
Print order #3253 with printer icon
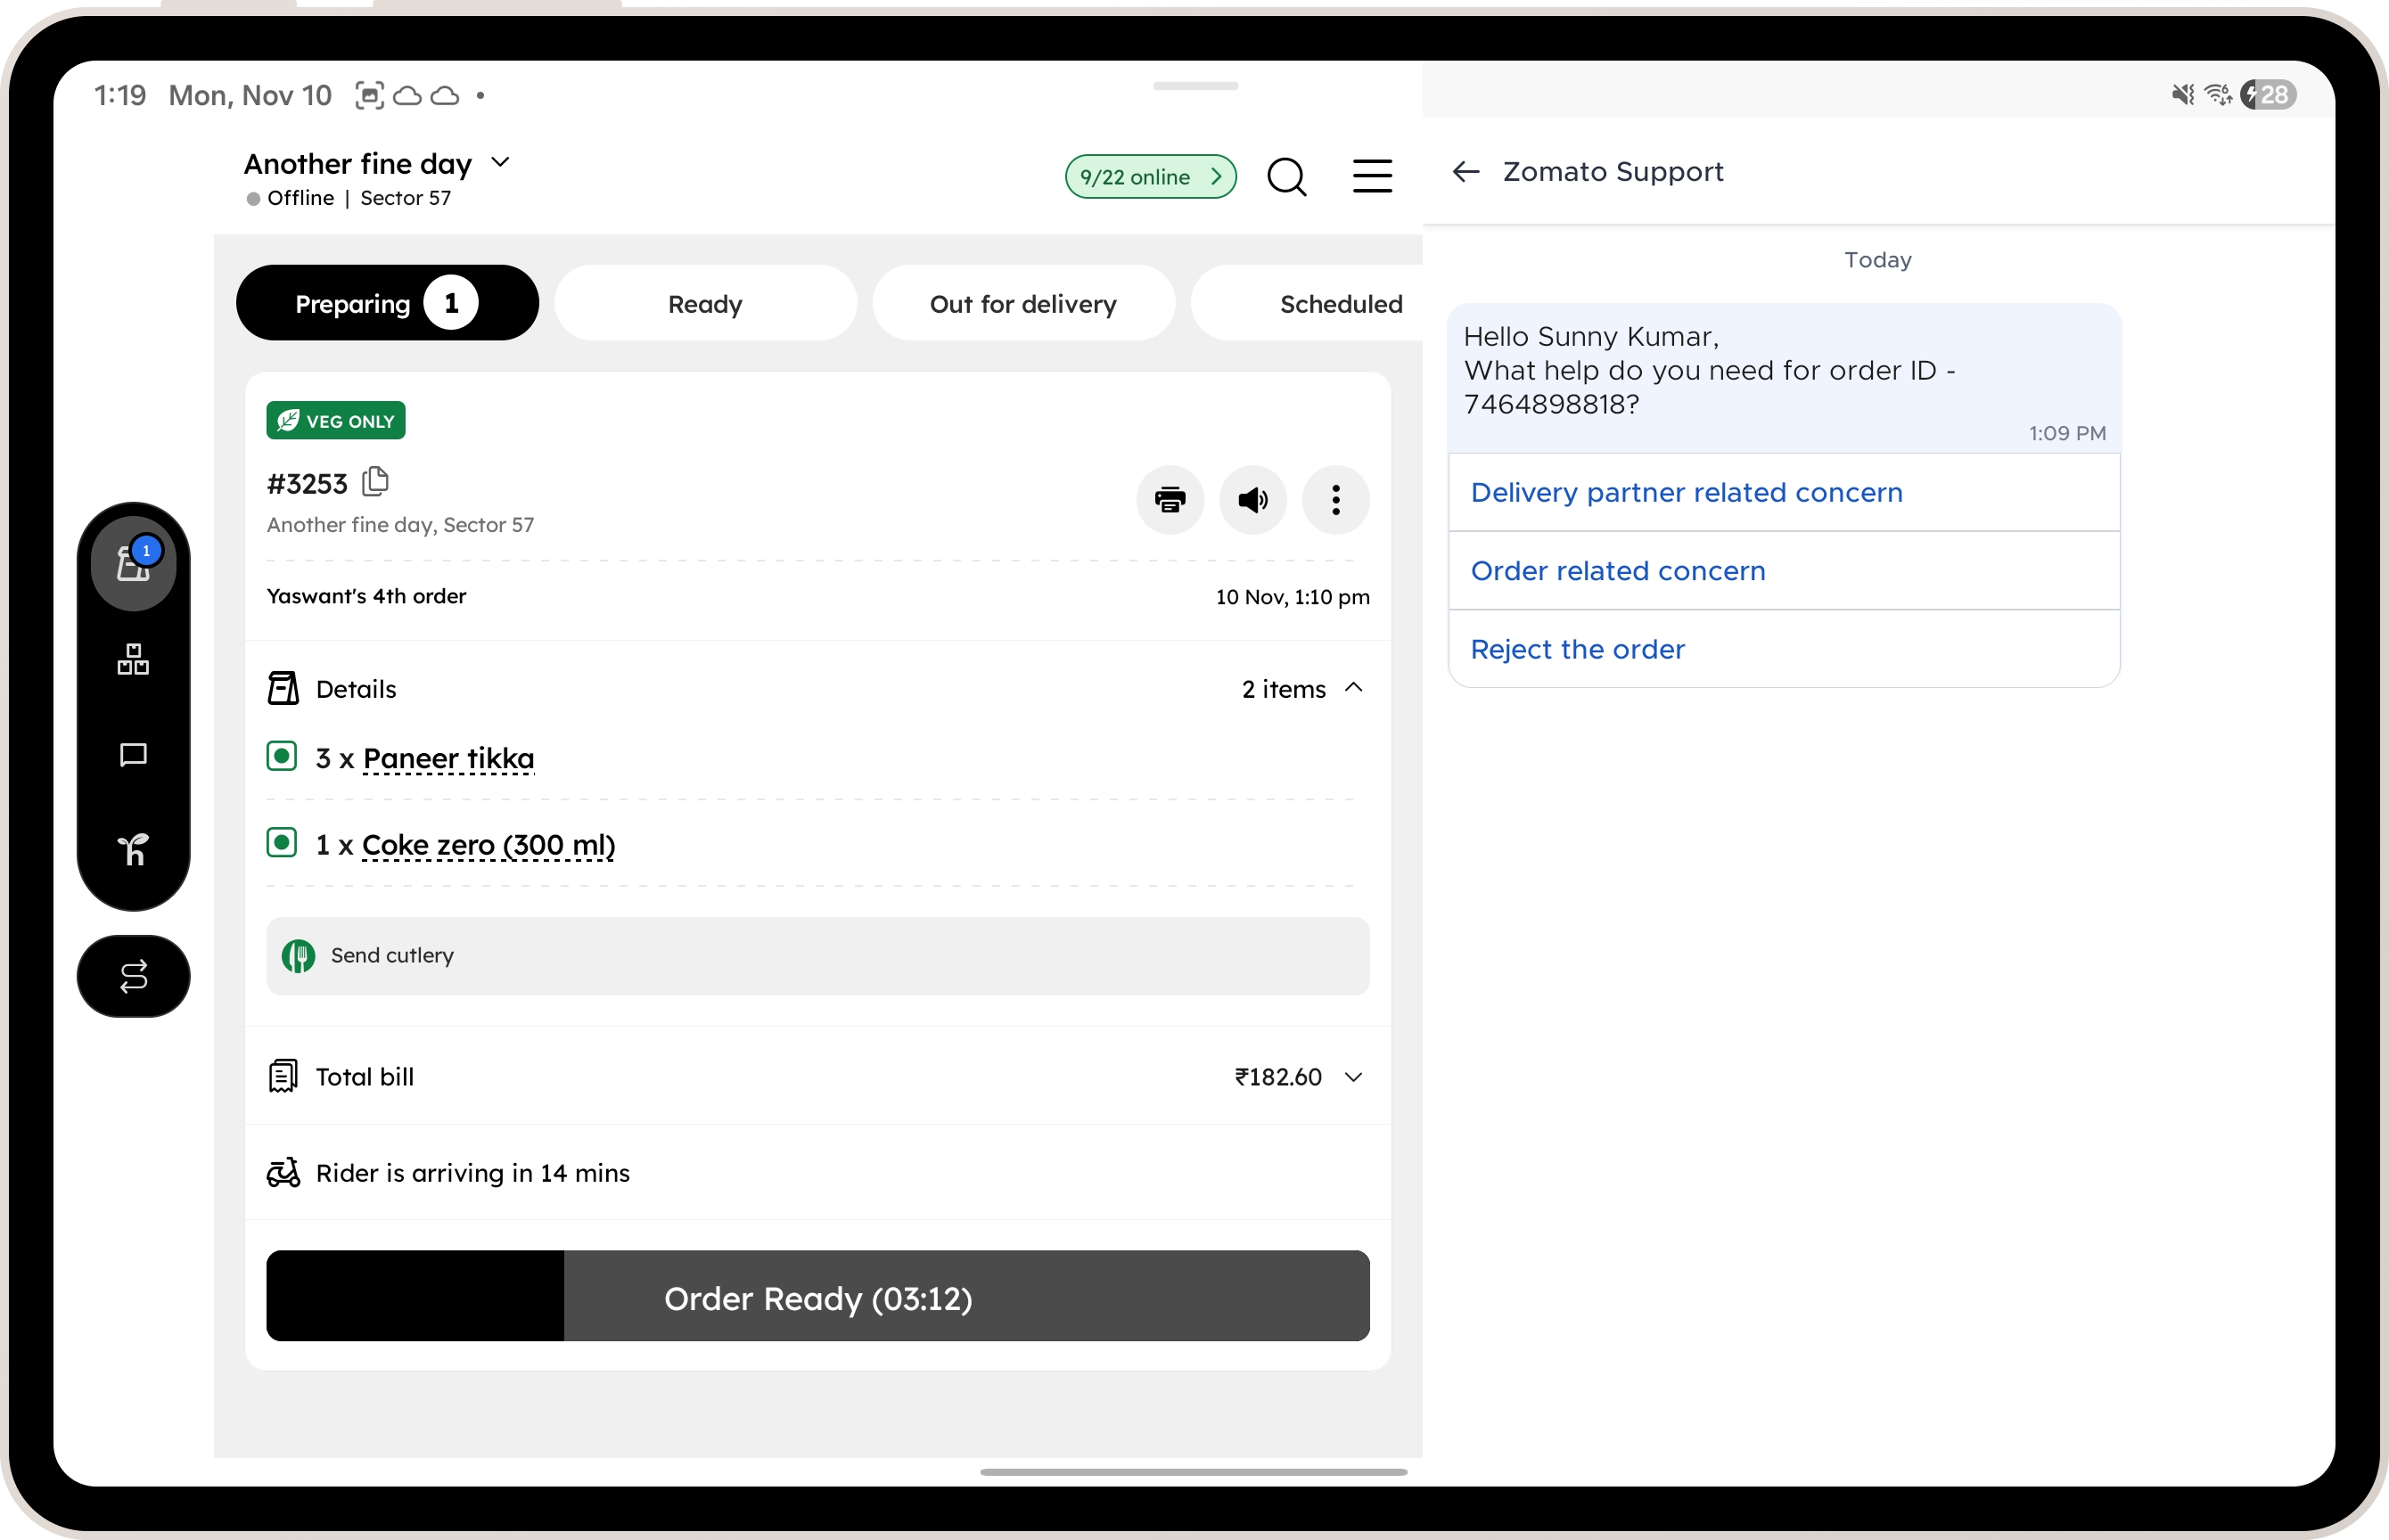pos(1169,500)
